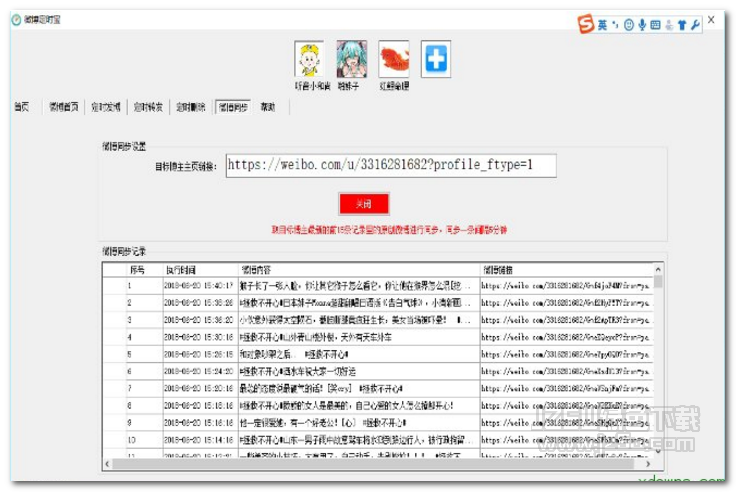The width and height of the screenshot is (736, 492).
Task: Select record row 3 at 15:36:20
Action: pyautogui.click(x=378, y=320)
